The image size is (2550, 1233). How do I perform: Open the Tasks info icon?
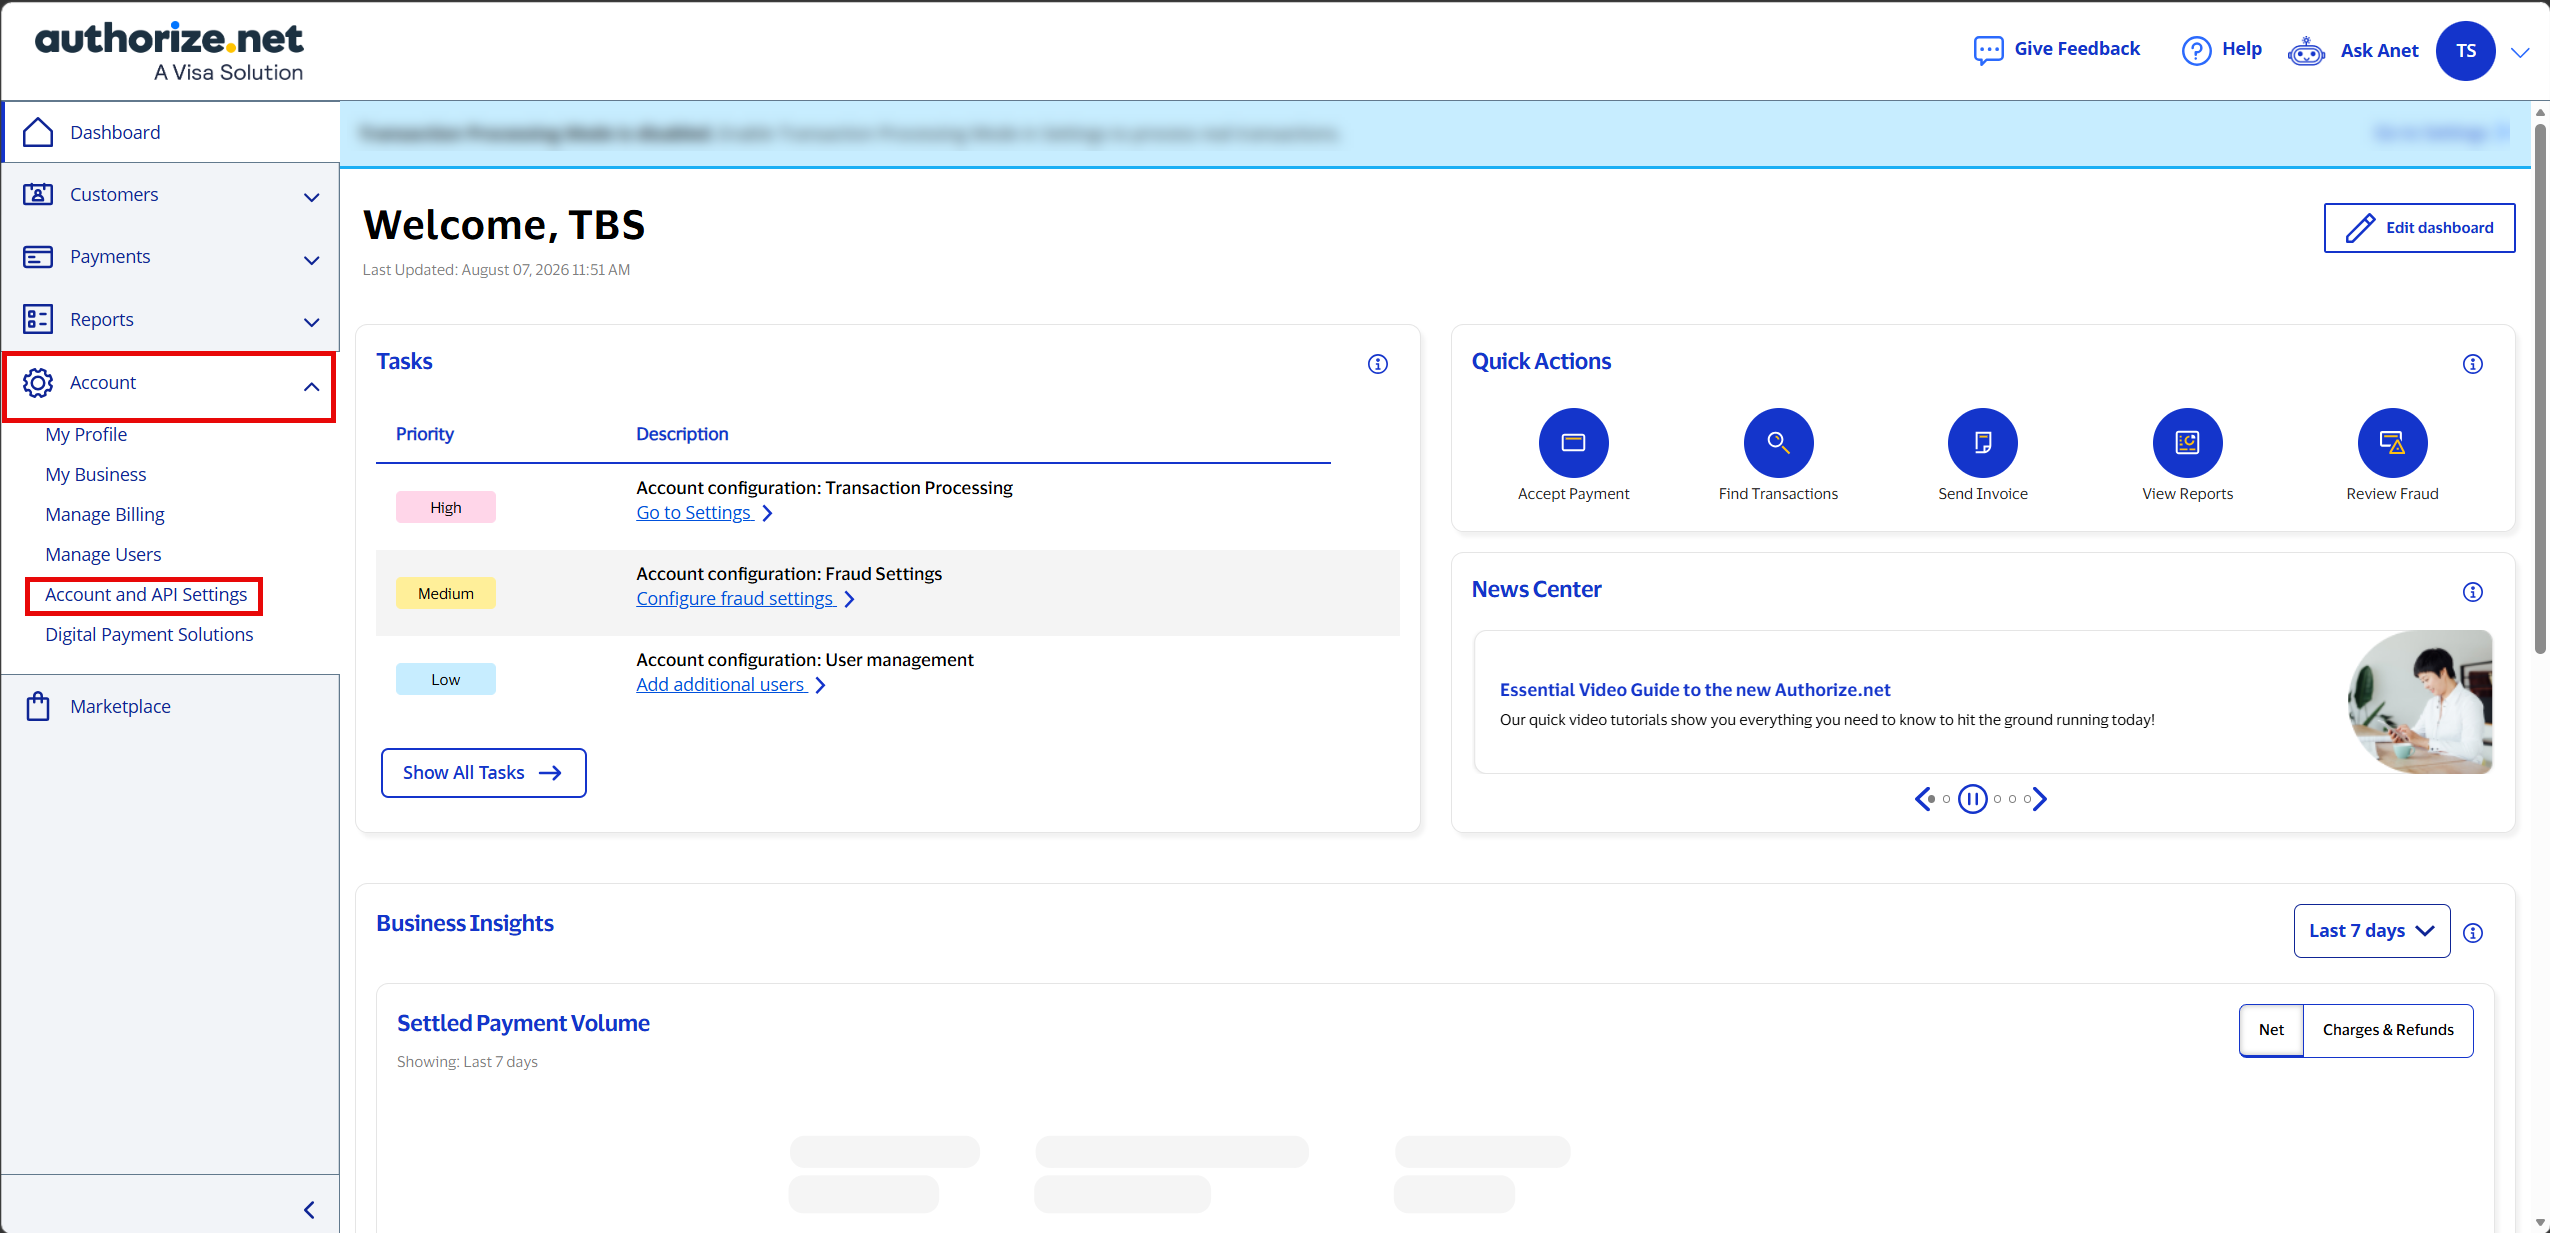point(1378,364)
